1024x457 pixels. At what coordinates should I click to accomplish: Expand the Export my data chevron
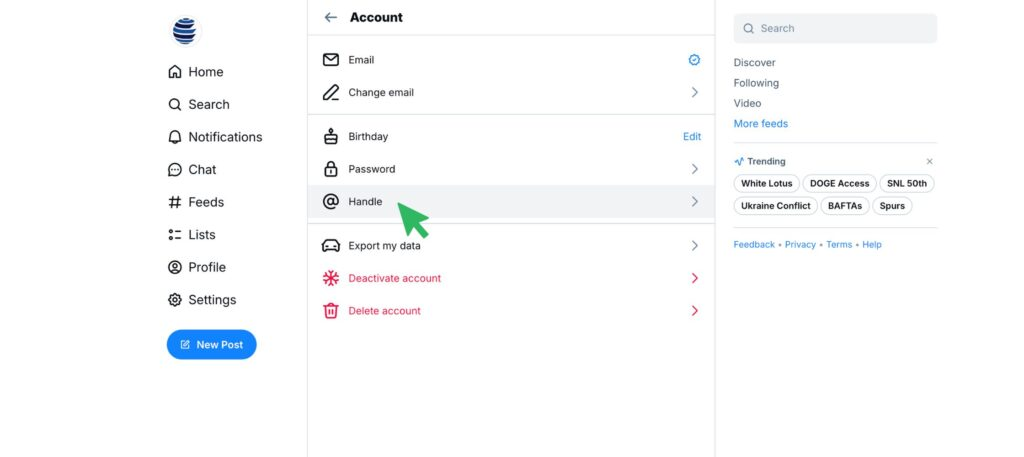694,246
